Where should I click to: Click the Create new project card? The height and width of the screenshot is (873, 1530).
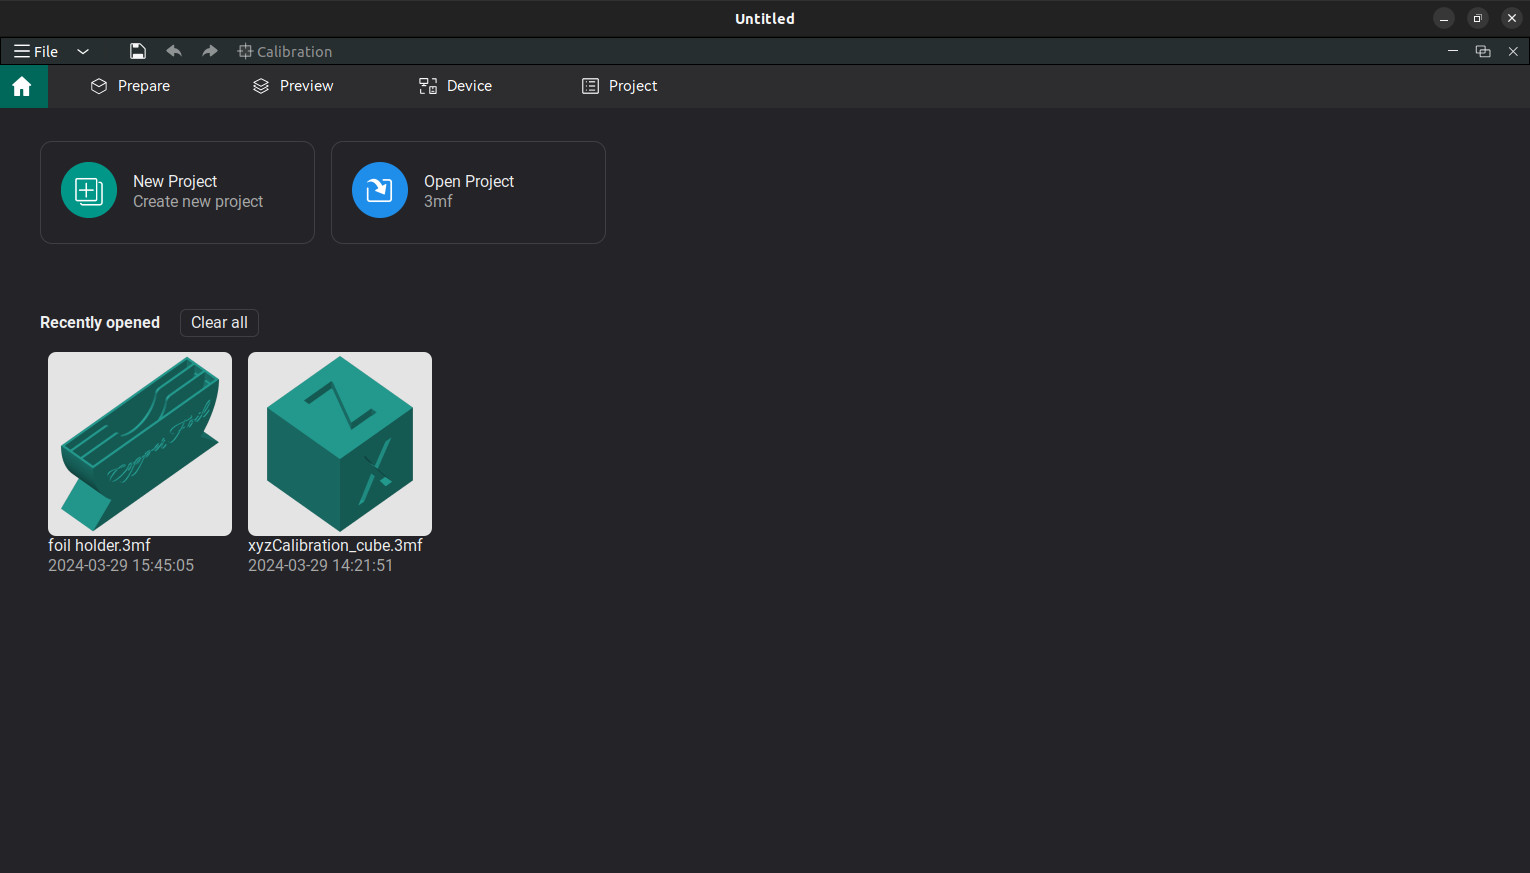tap(177, 192)
